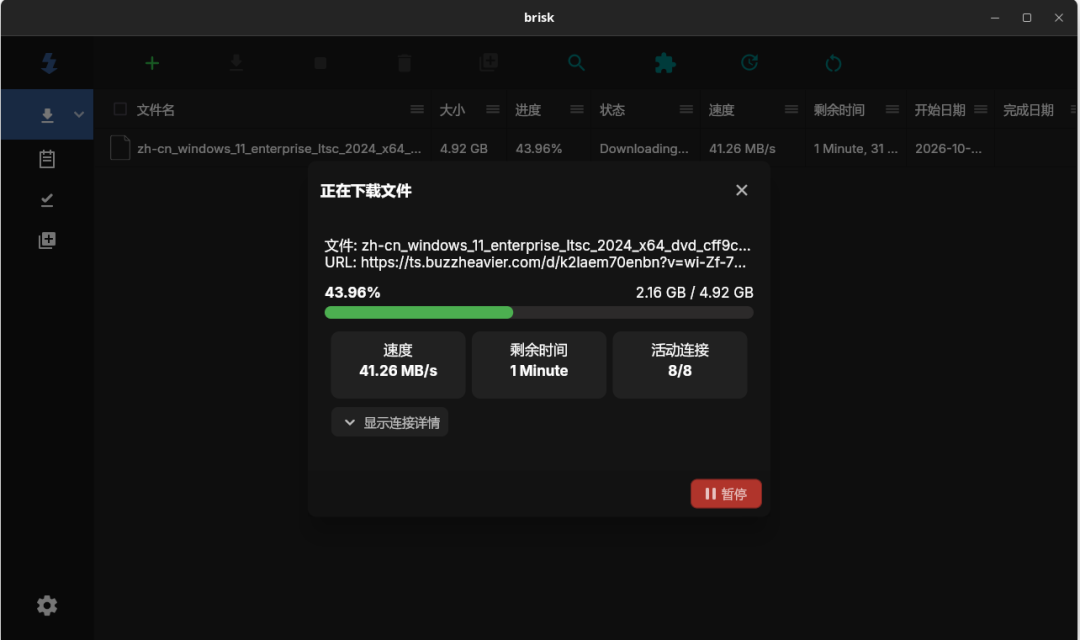Open the browser extension puzzle icon
The image size is (1080, 640).
tap(665, 63)
